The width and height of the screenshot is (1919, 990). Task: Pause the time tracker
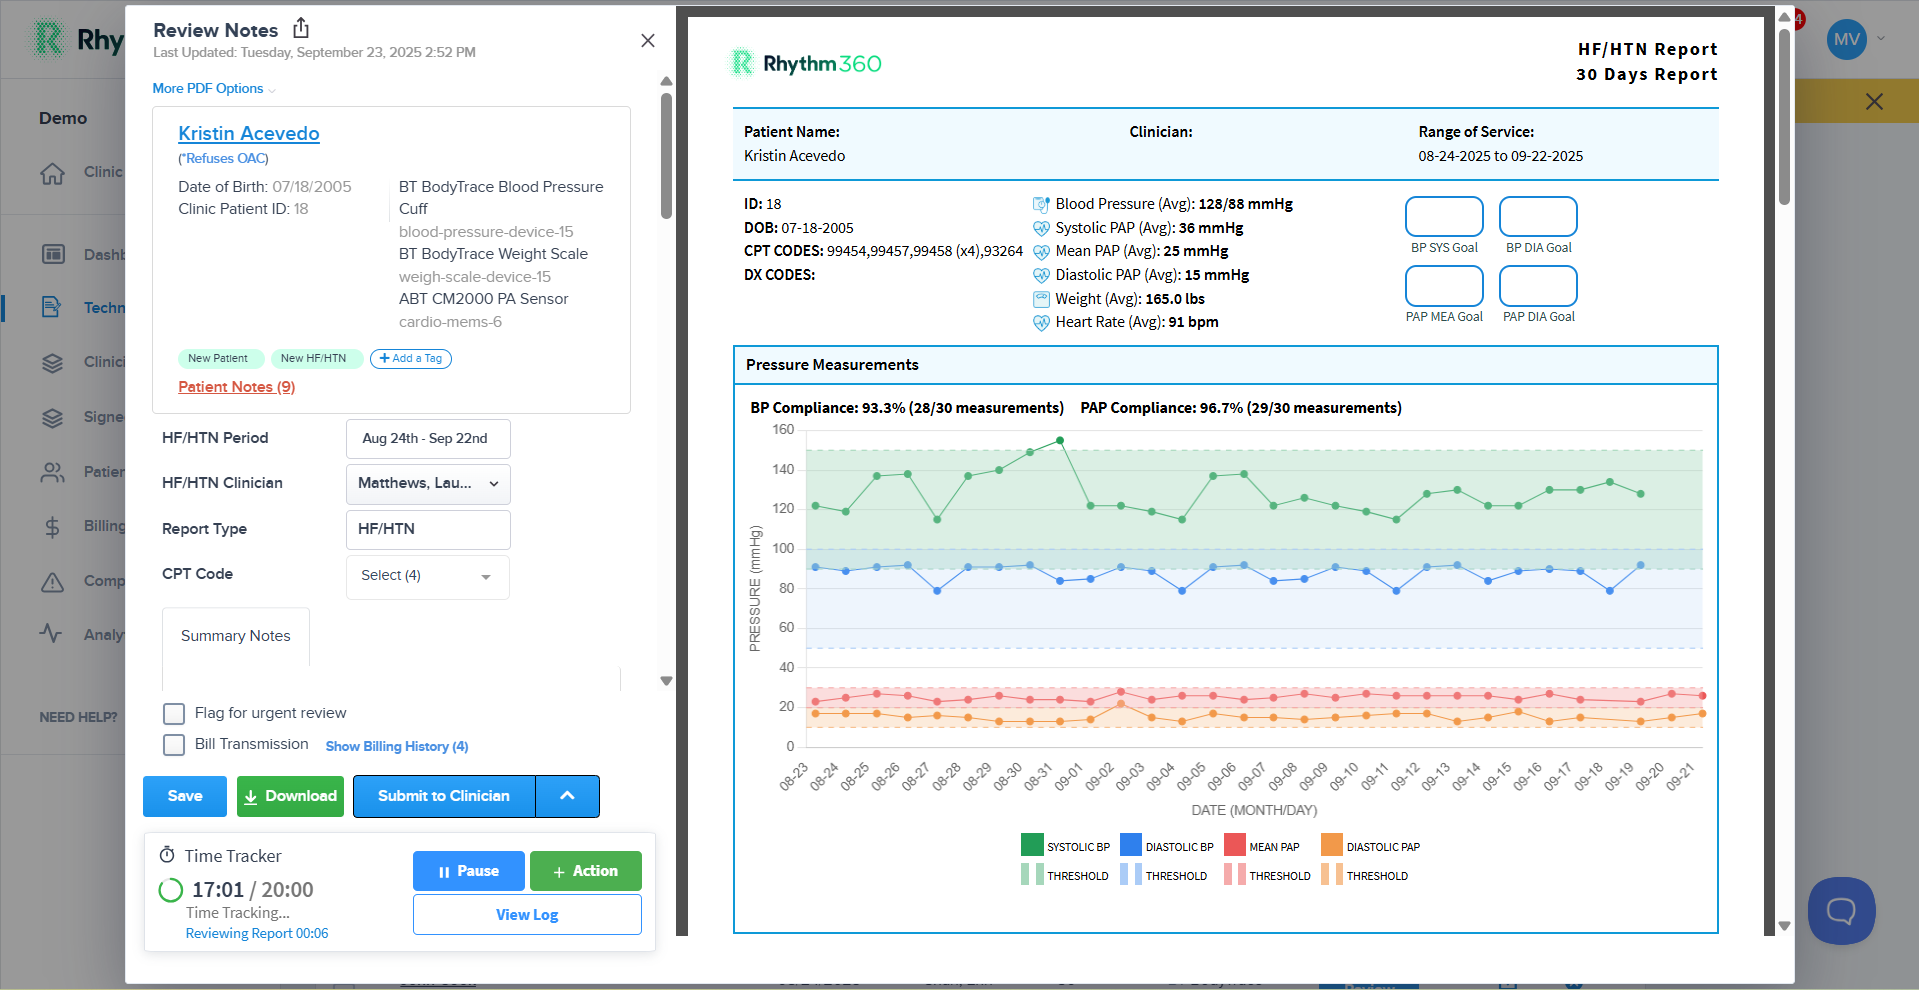pyautogui.click(x=468, y=871)
